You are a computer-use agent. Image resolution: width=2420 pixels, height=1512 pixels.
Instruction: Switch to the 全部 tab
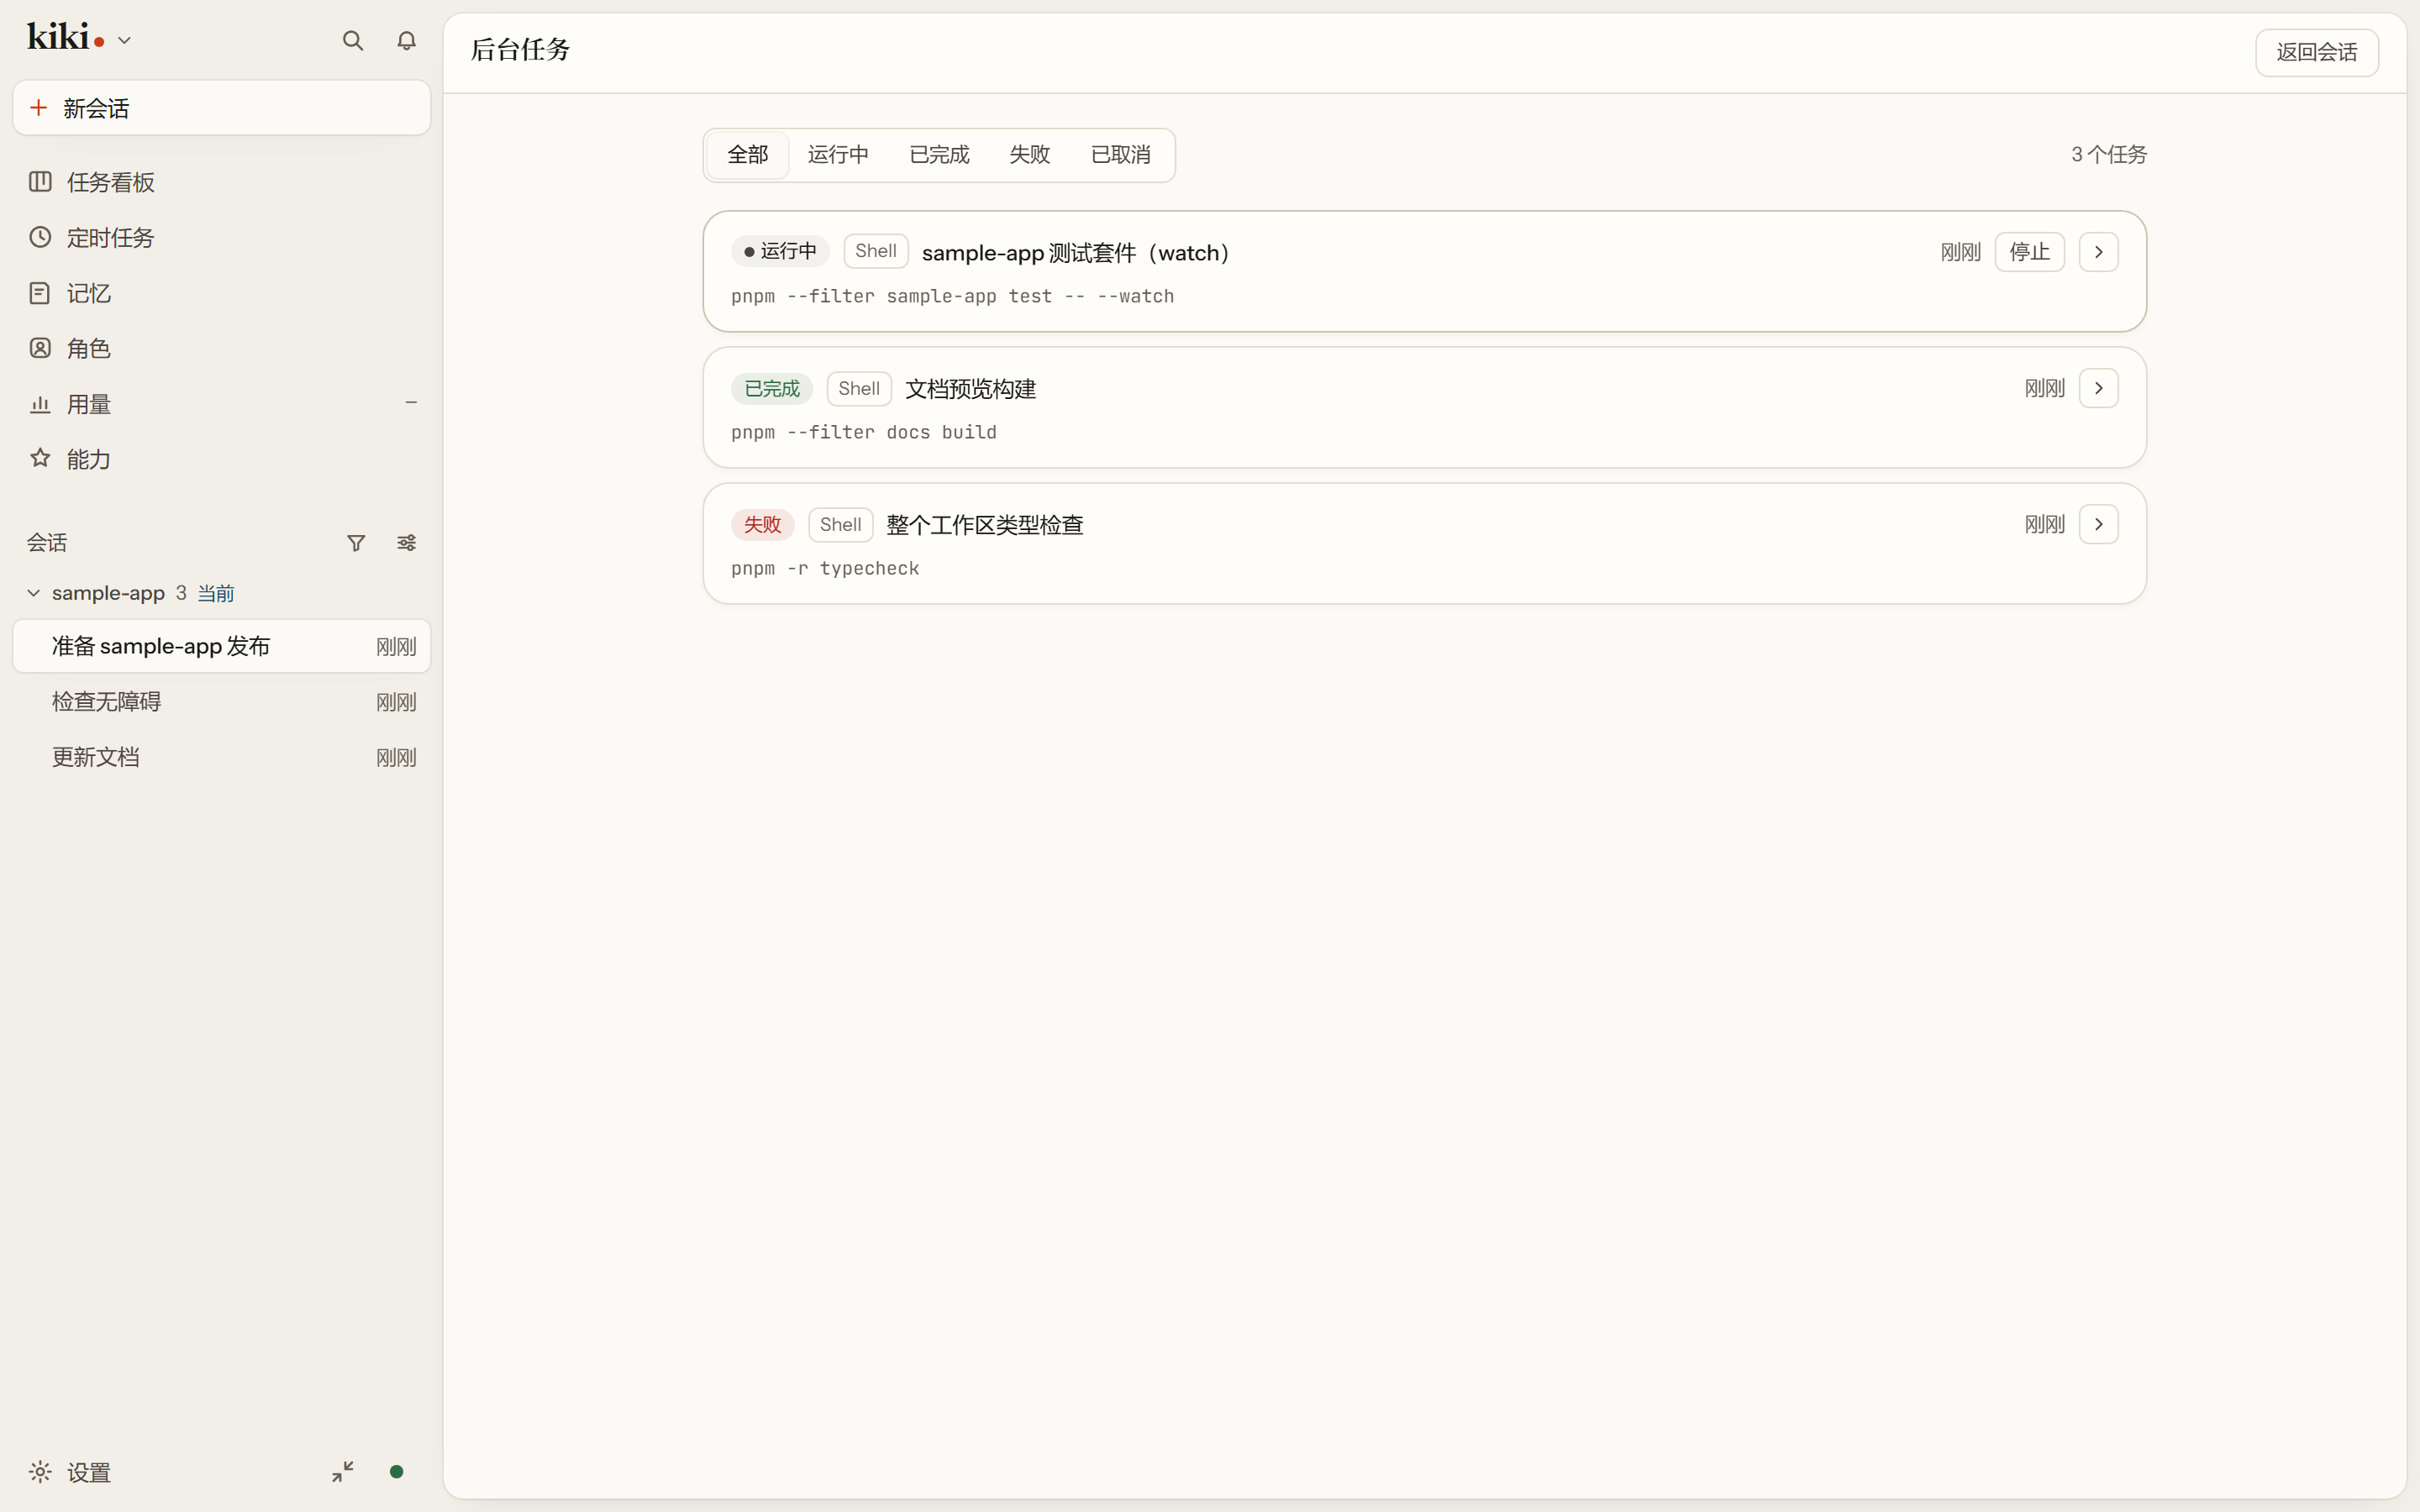pos(747,155)
